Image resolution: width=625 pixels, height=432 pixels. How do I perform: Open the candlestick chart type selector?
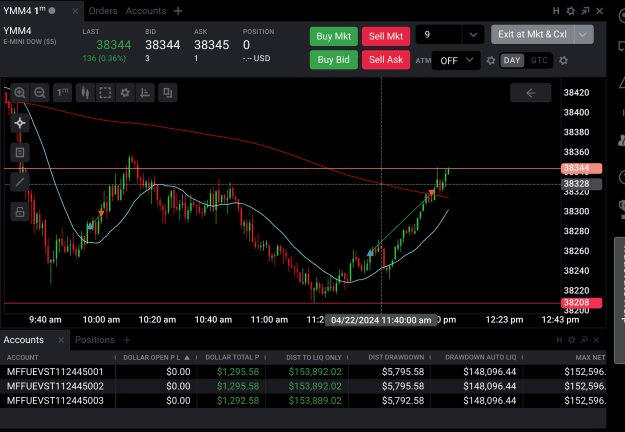point(85,93)
